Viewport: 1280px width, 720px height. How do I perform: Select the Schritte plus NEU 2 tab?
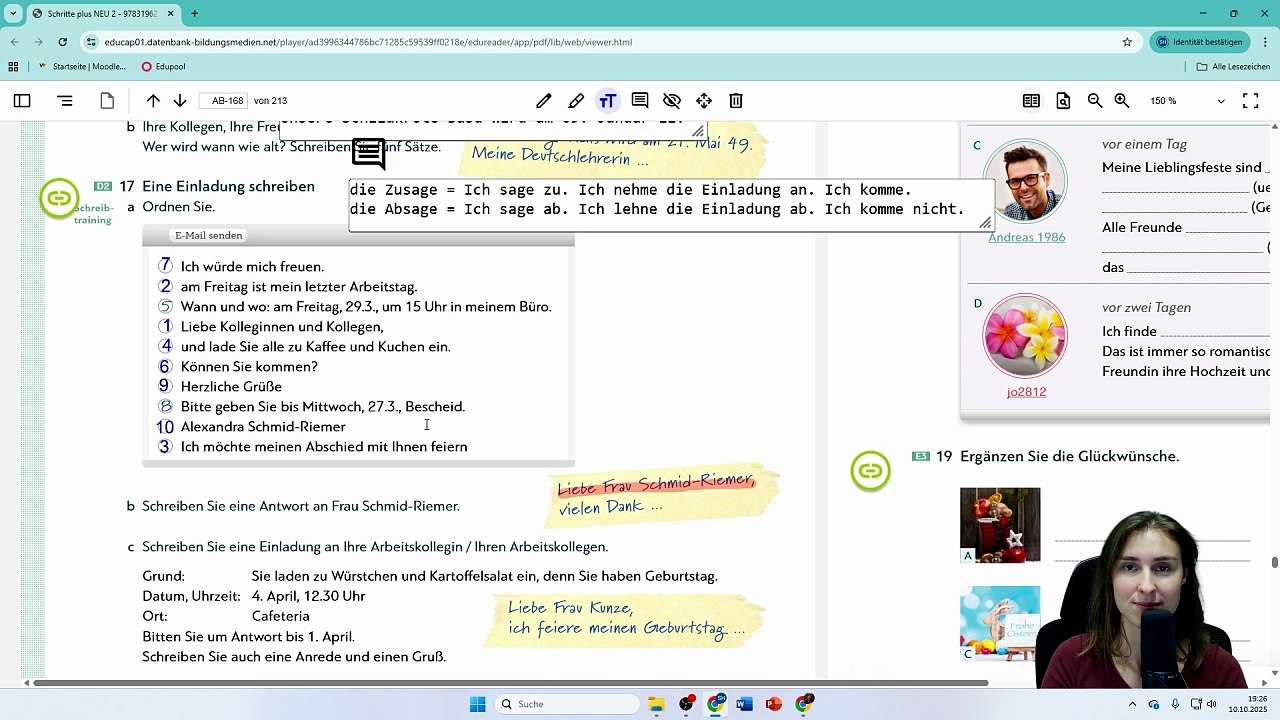point(103,14)
